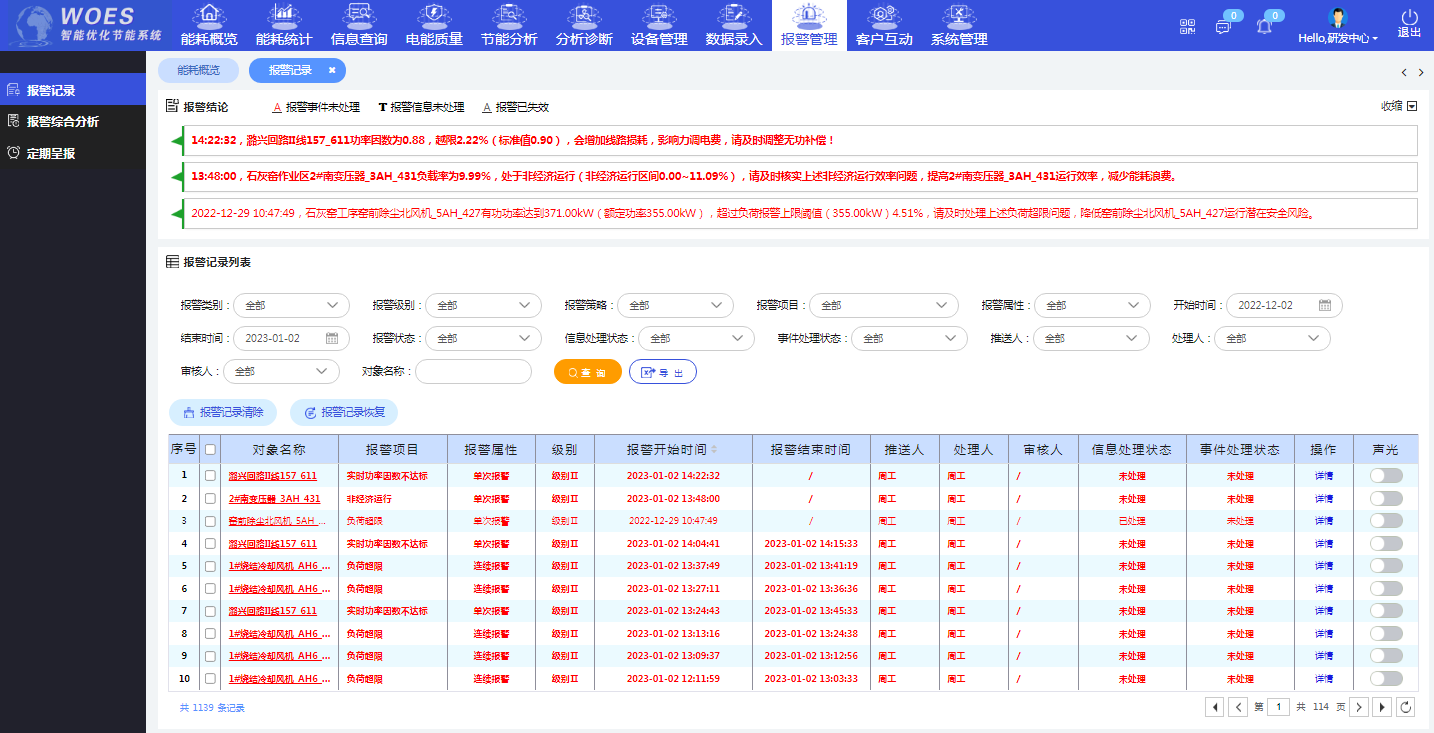Viewport: 1434px width, 733px height.
Task: Open the messages chat bubble icon
Action: [x=1223, y=27]
